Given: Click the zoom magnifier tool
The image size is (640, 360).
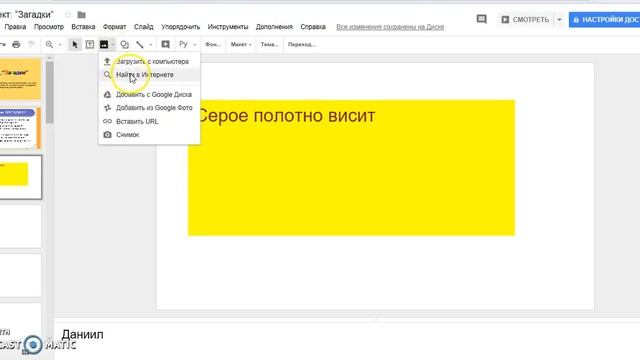Looking at the screenshot, I should point(49,44).
